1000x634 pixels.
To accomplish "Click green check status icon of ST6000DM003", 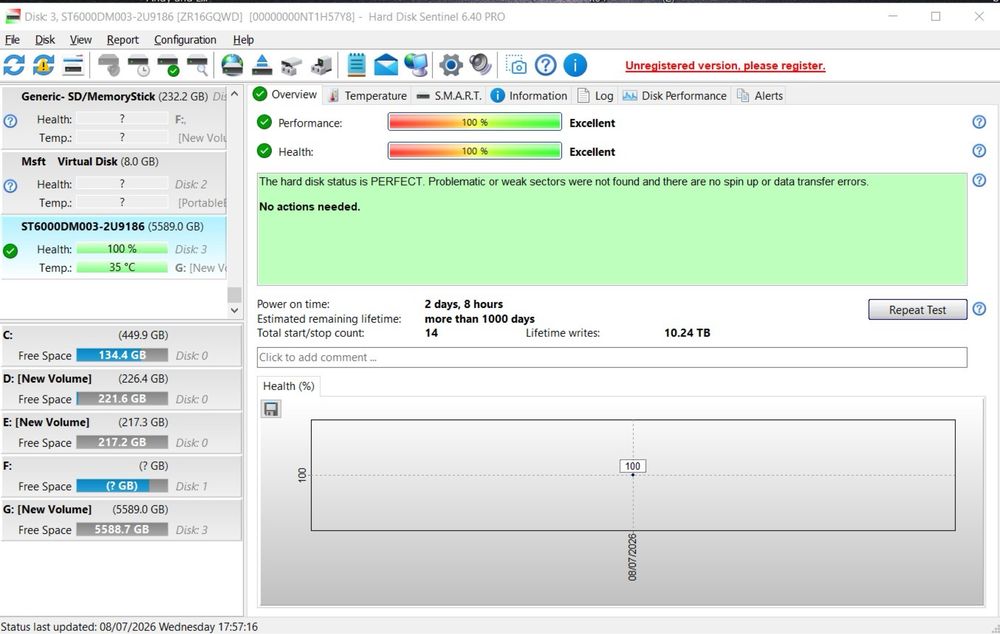I will click(10, 251).
